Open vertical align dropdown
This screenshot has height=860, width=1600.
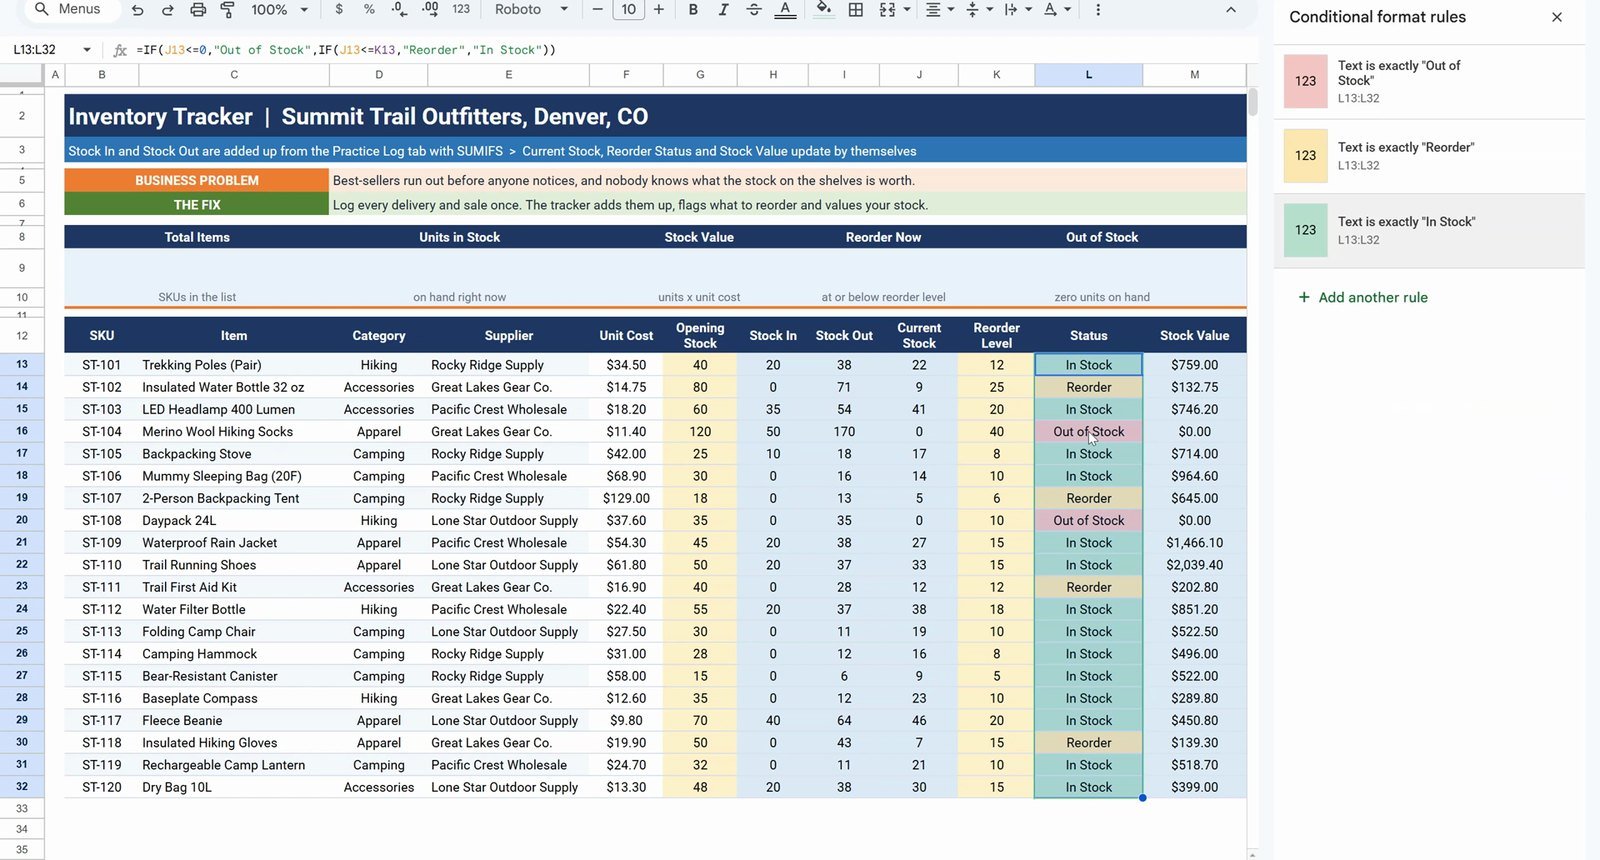(979, 9)
